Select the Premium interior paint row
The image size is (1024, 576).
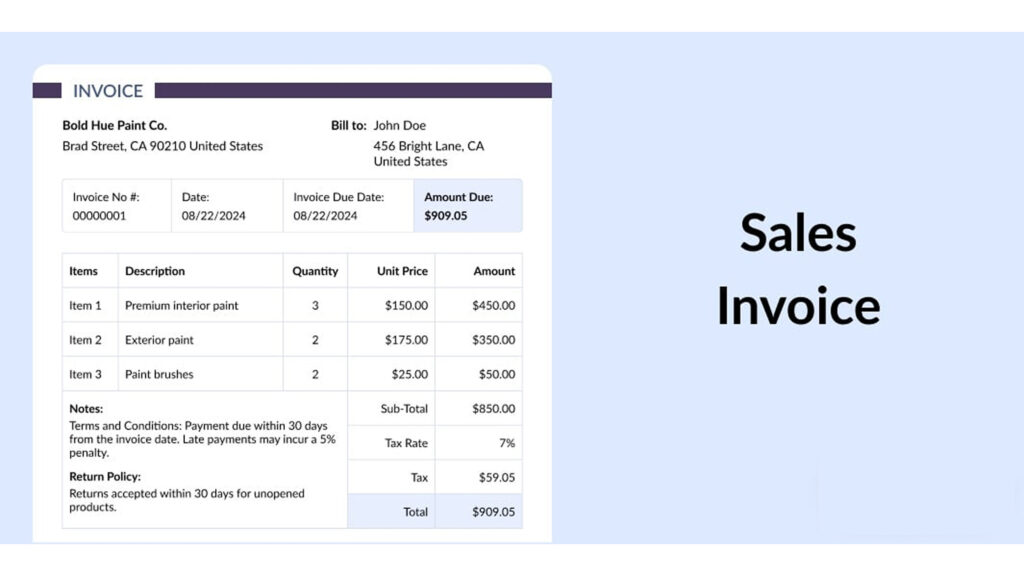coord(292,305)
